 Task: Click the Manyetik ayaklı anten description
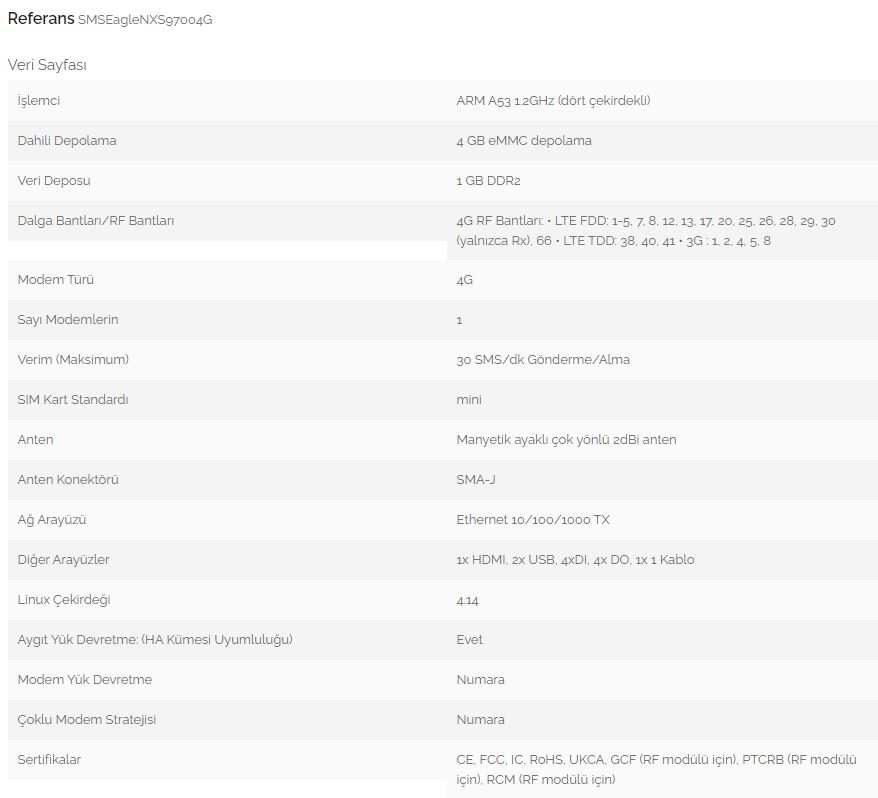click(566, 440)
